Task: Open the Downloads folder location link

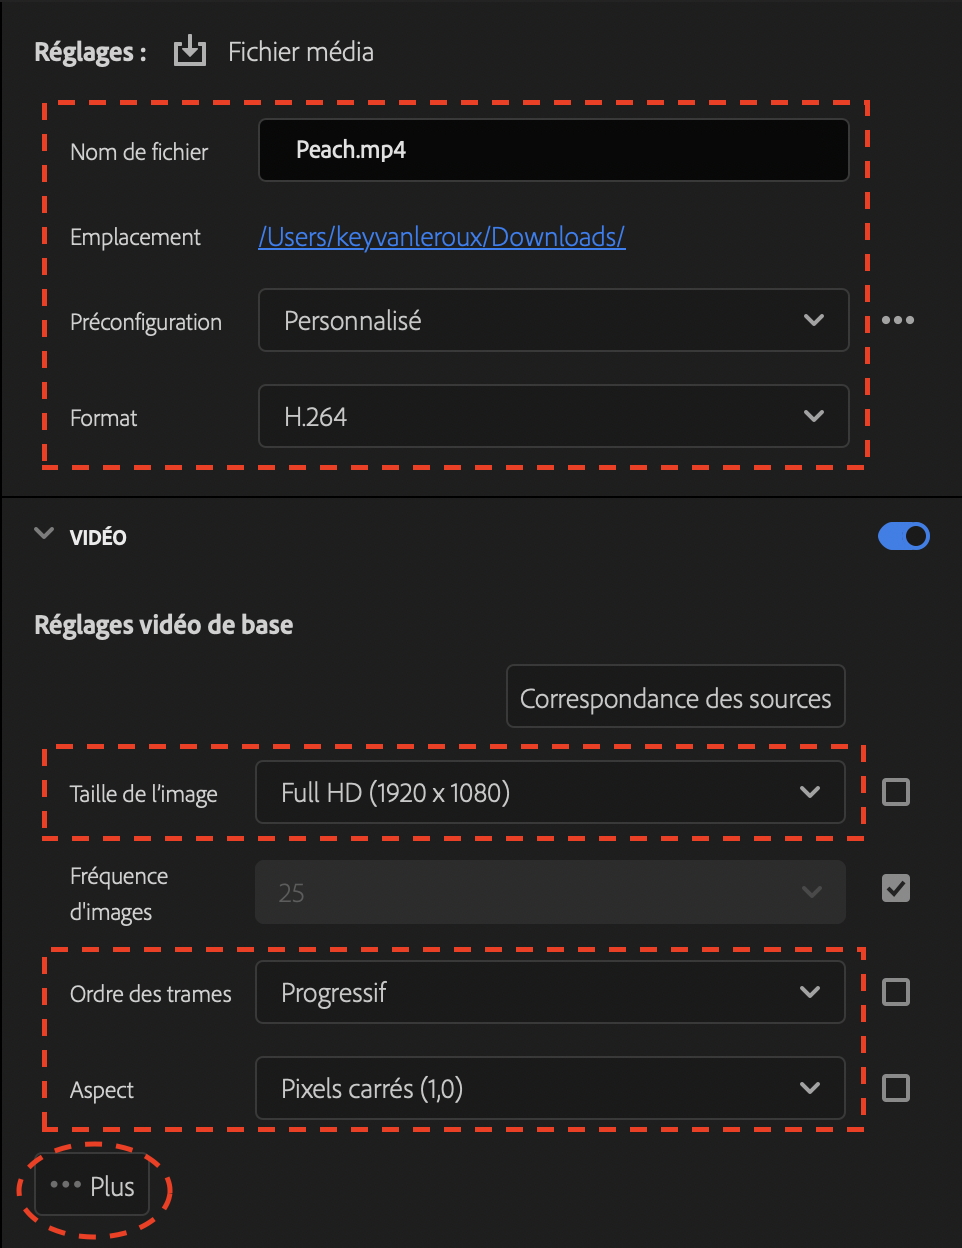Action: pos(442,236)
